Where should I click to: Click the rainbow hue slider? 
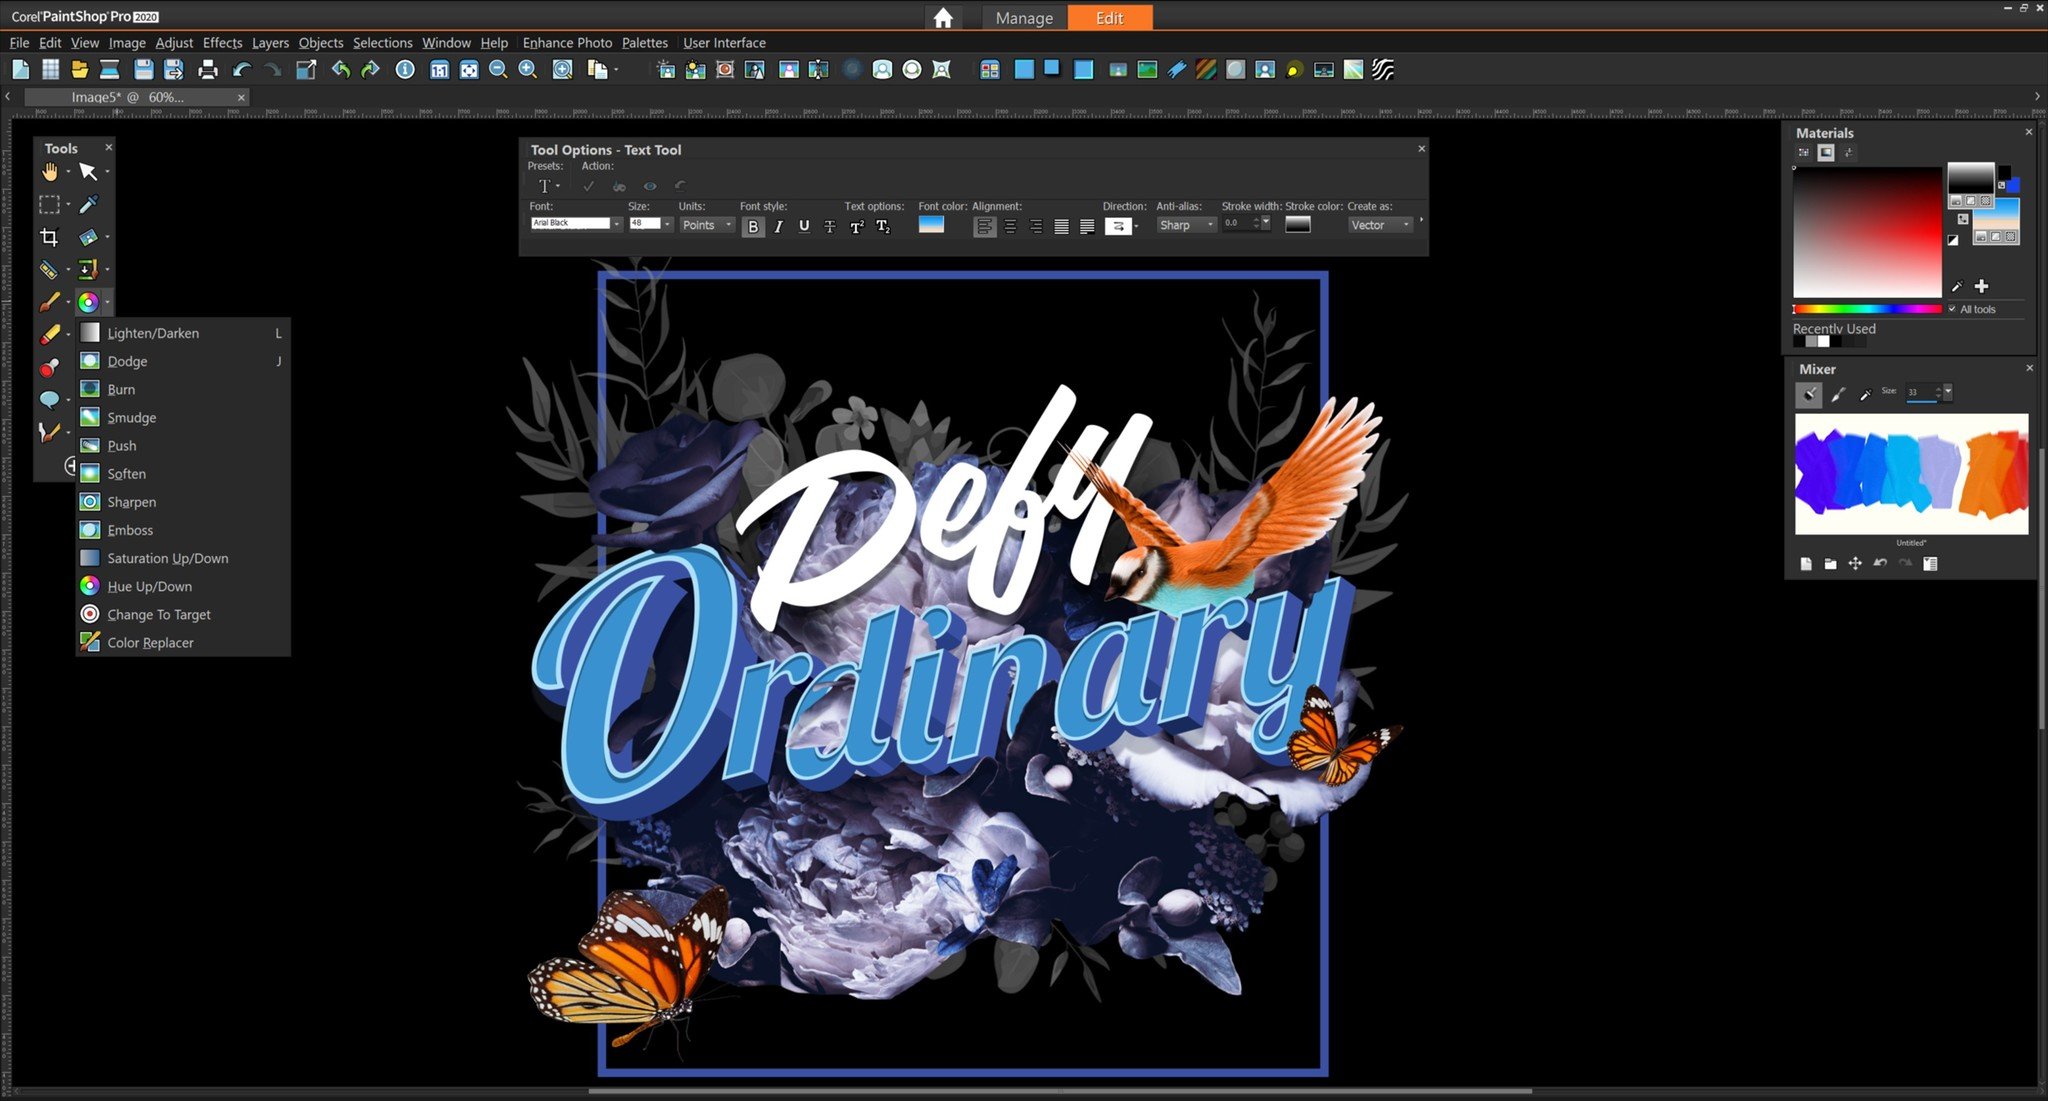click(1867, 309)
